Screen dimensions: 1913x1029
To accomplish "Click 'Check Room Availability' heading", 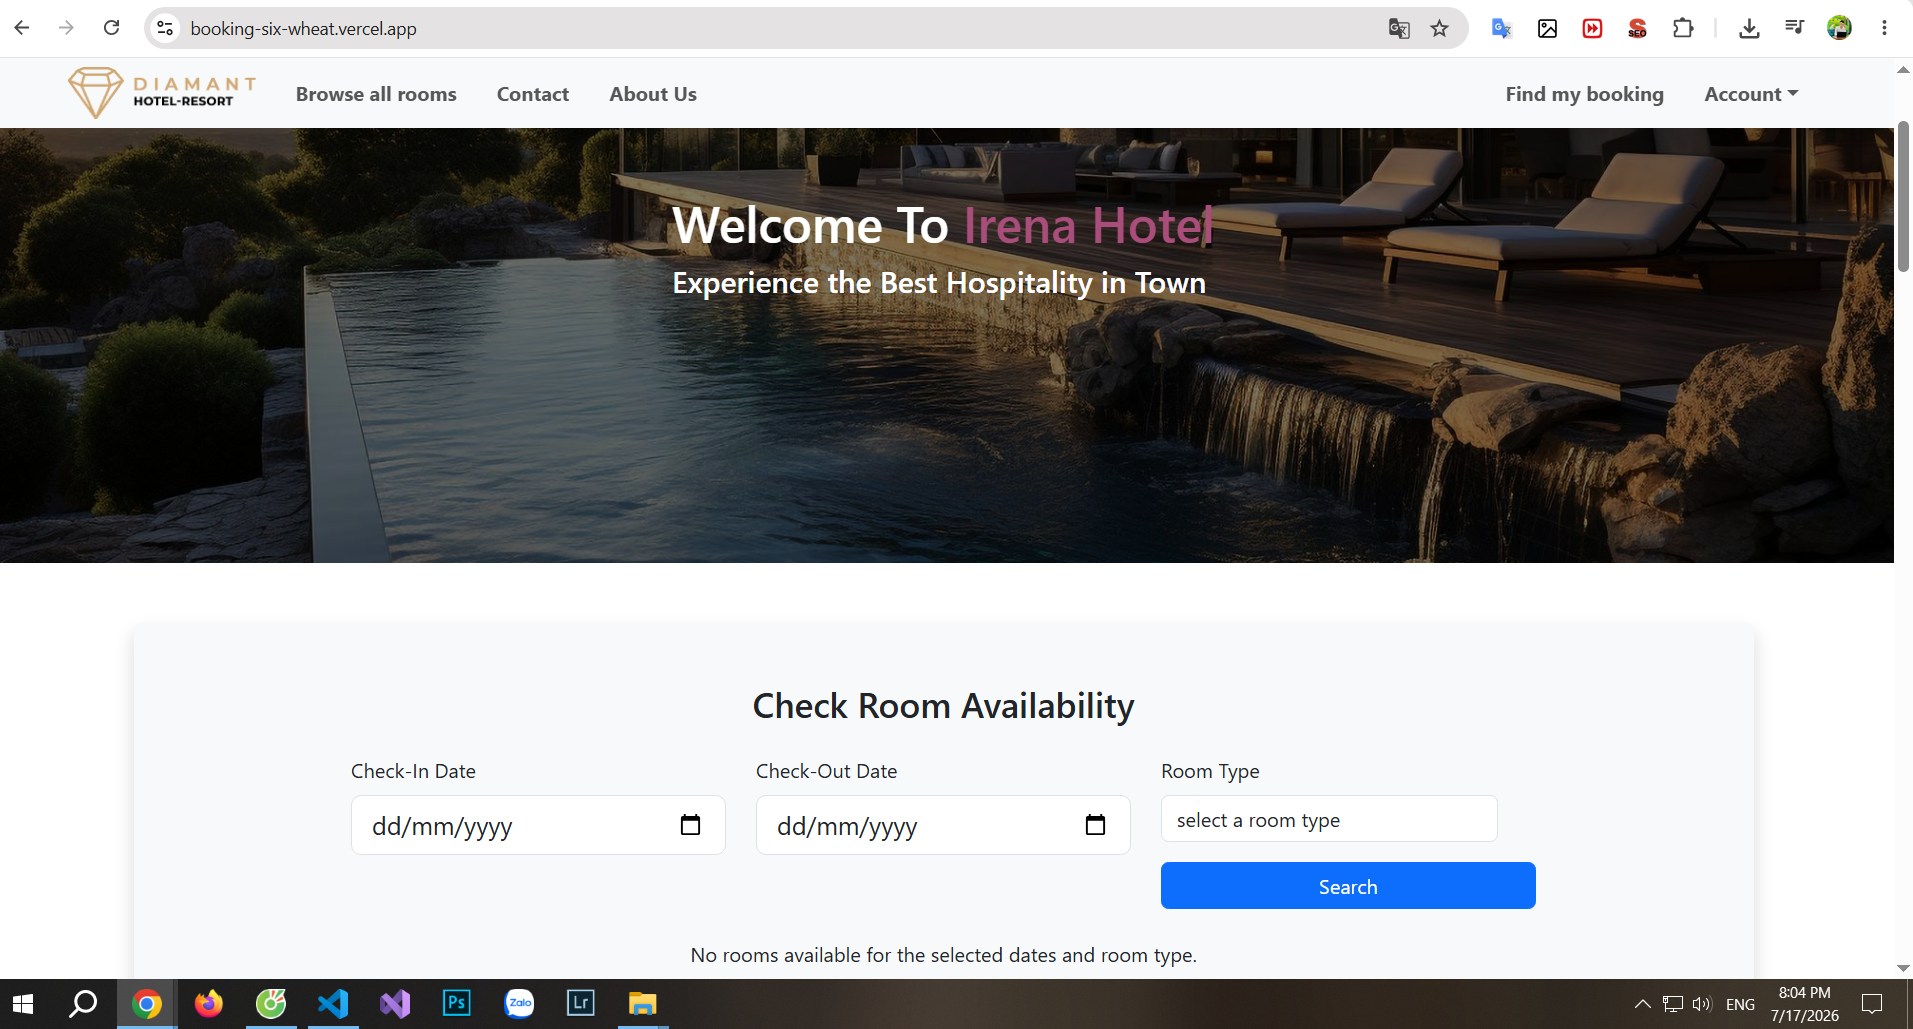I will (x=943, y=706).
